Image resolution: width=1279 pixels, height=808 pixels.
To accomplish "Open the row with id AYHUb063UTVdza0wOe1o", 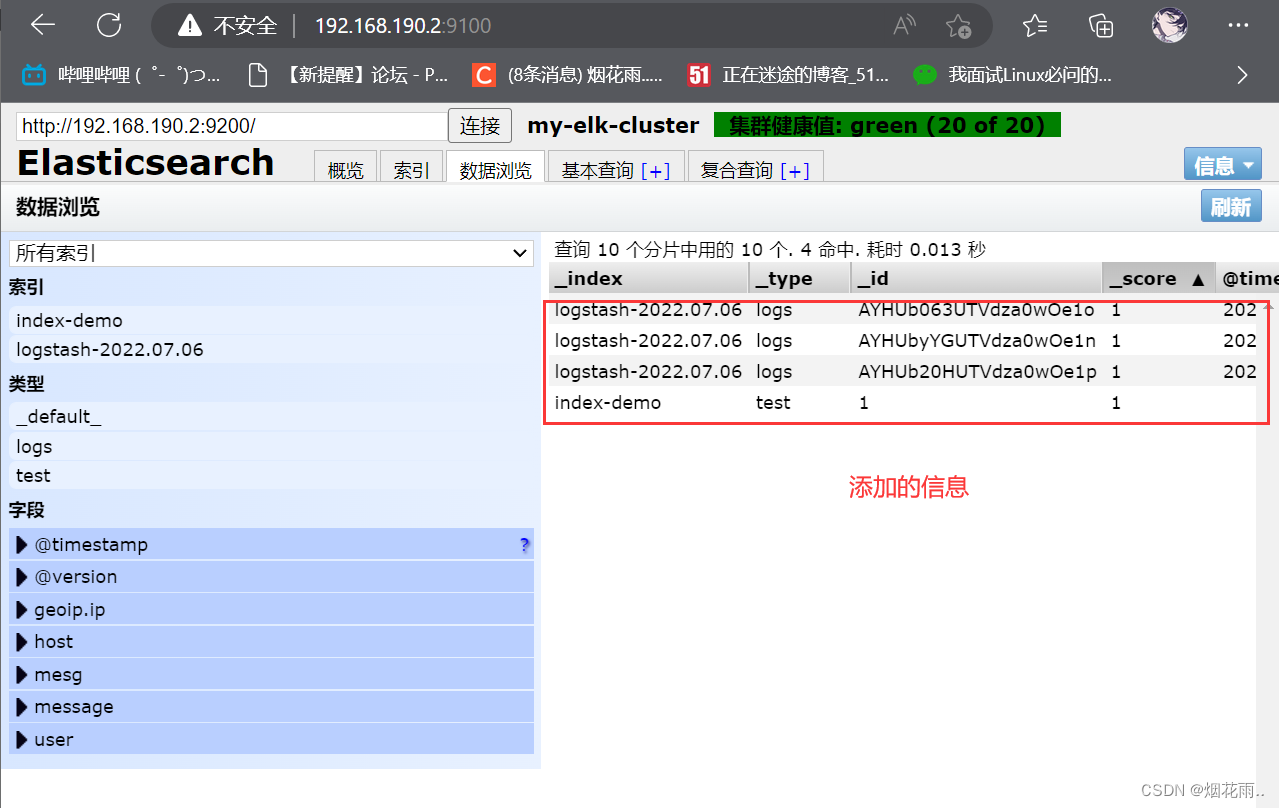I will click(x=902, y=310).
